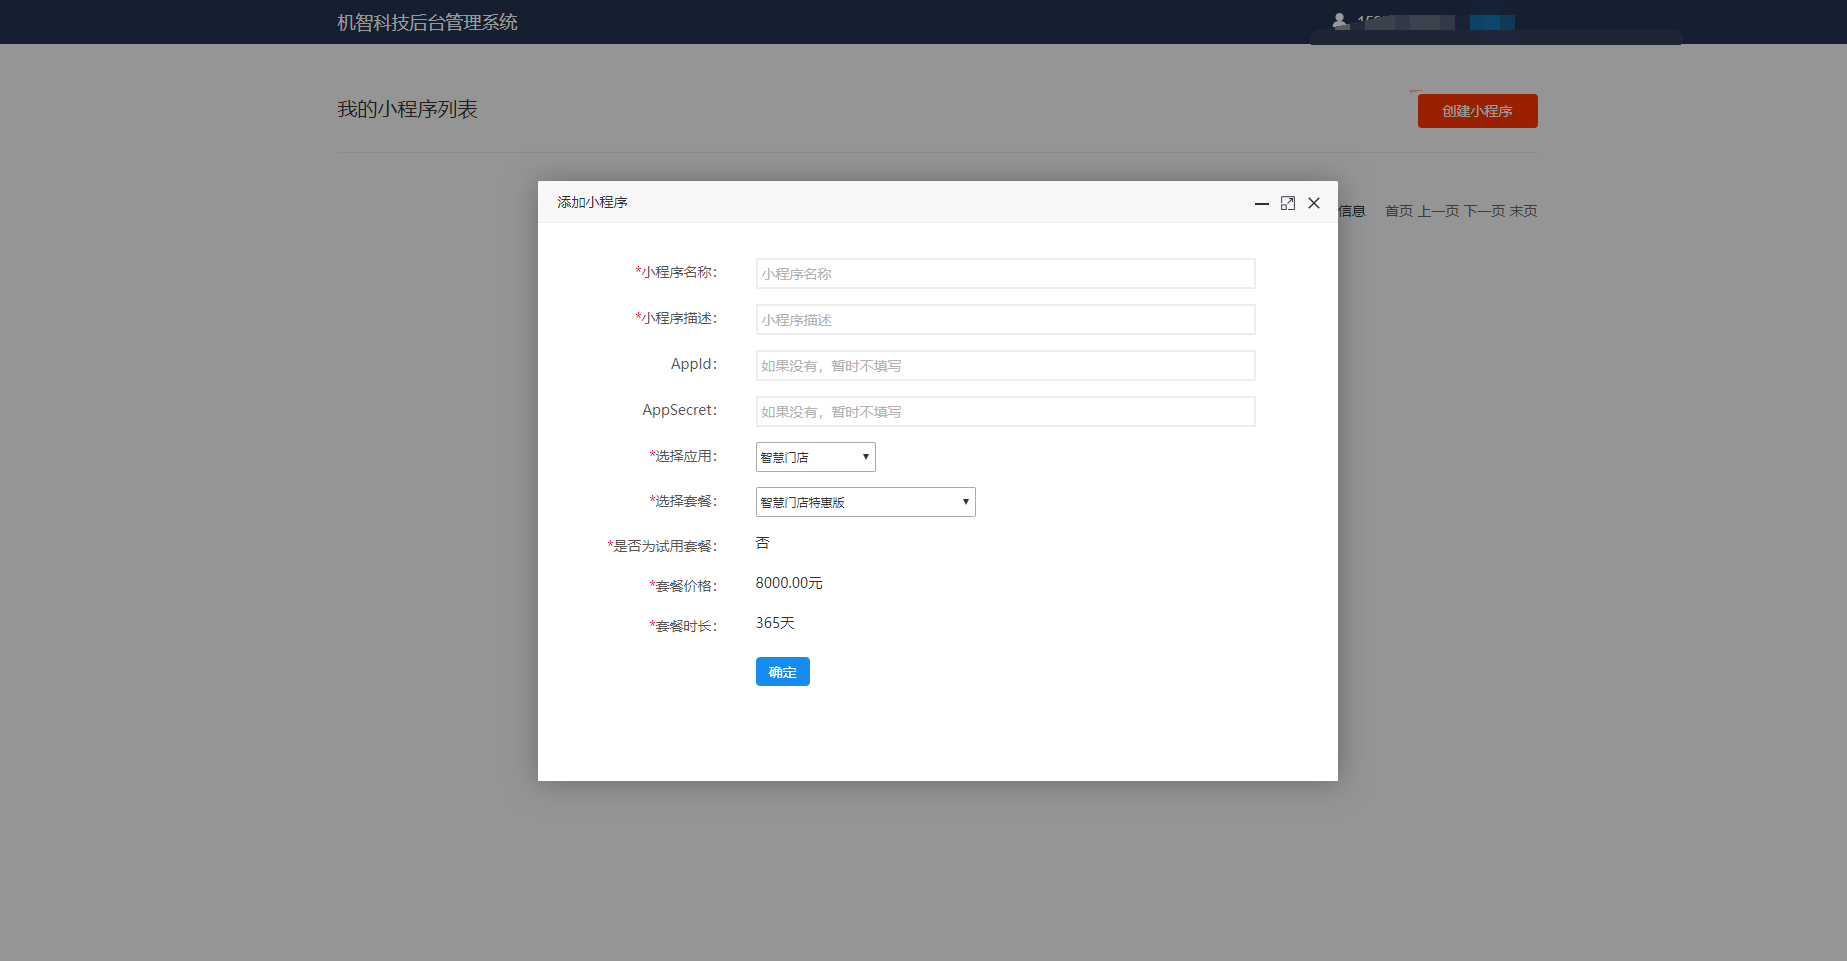
Task: Click the AppId input field
Action: point(1005,365)
